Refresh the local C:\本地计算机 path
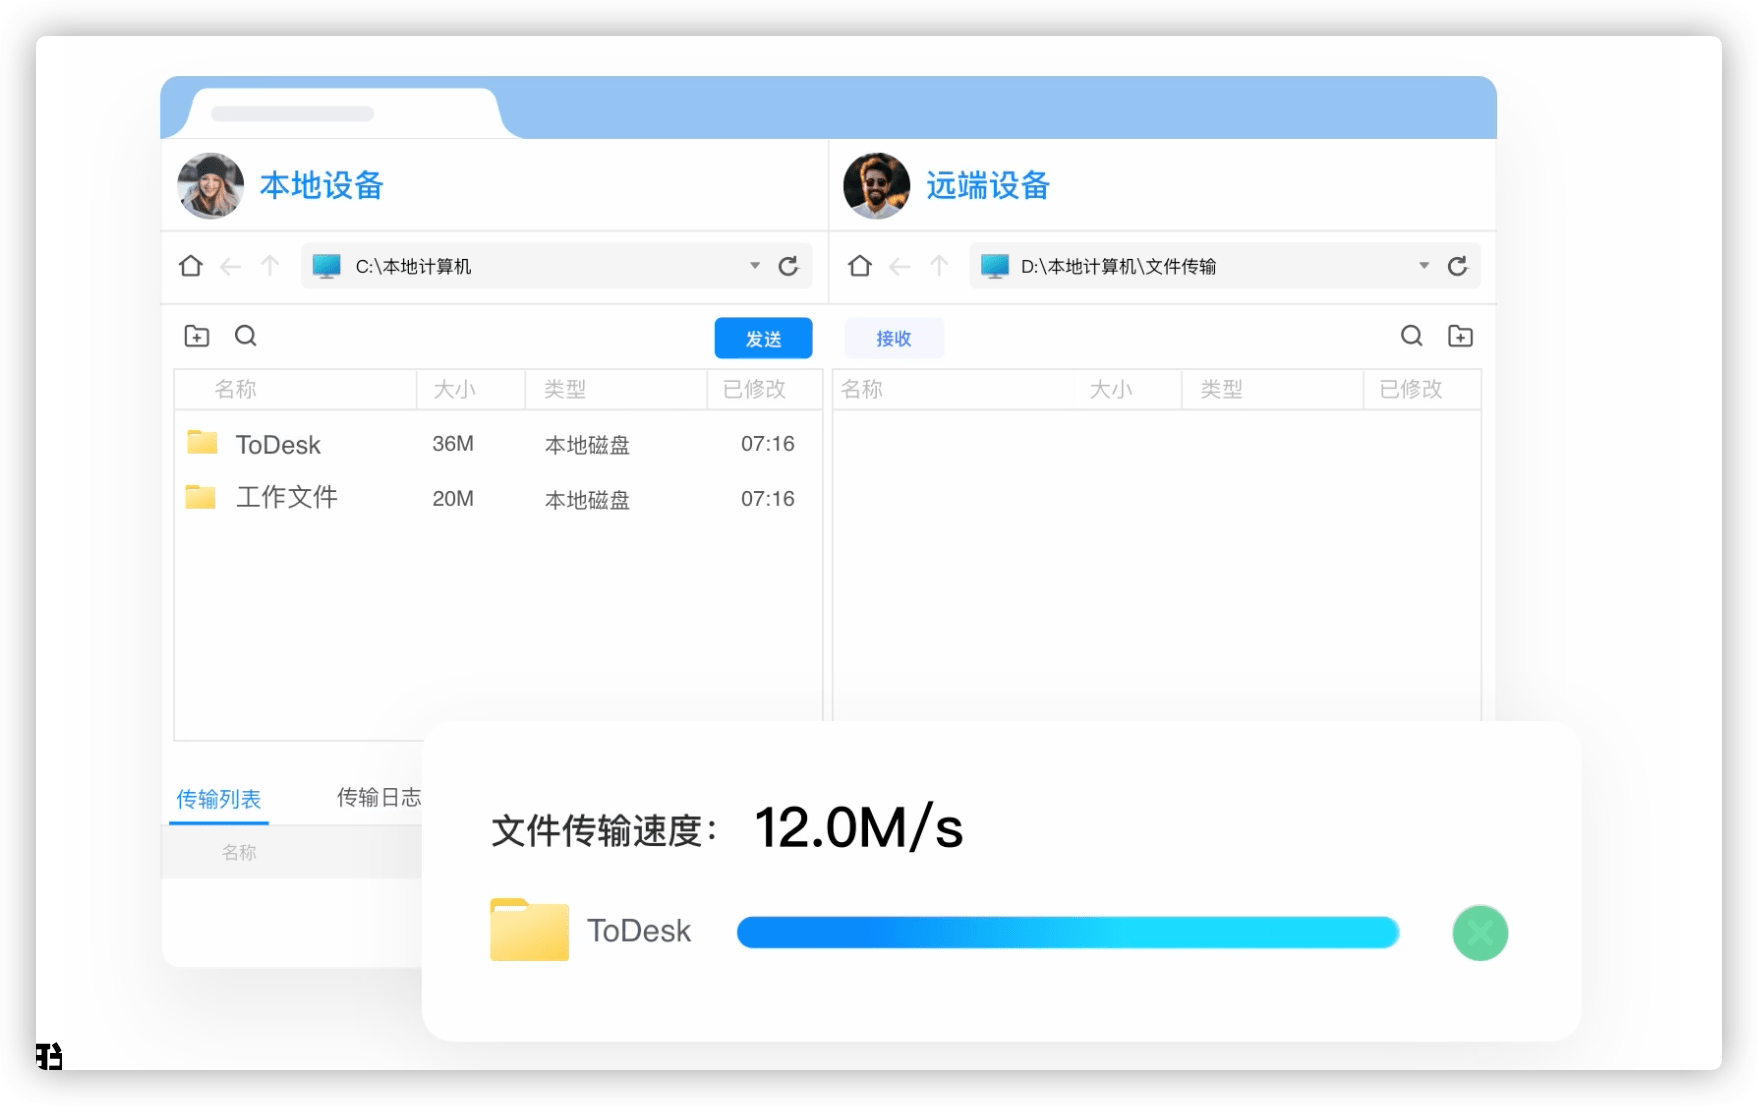The image size is (1758, 1106). [788, 266]
